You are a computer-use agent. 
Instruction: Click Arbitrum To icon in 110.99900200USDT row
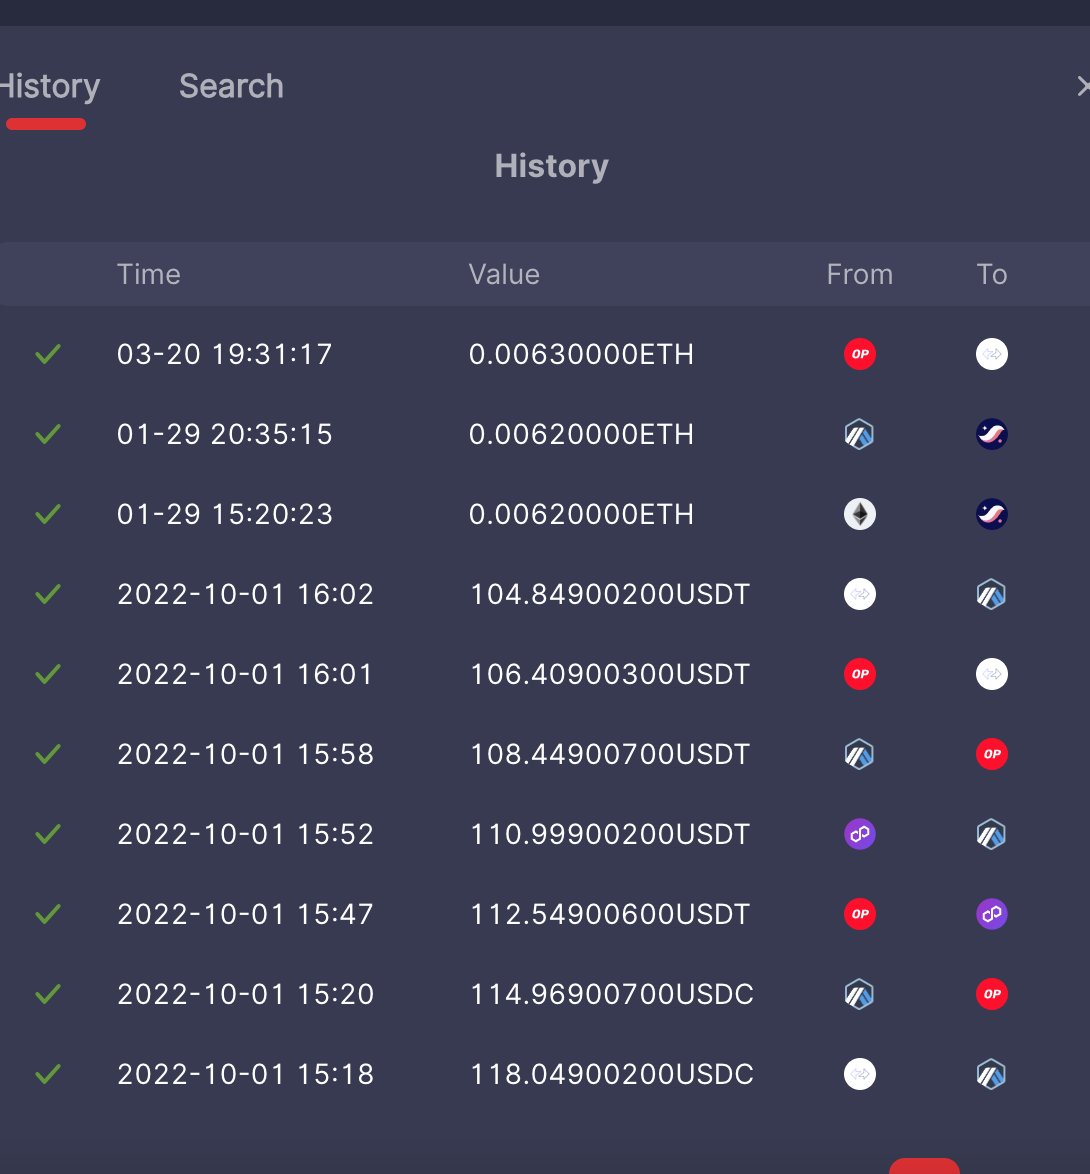[991, 834]
